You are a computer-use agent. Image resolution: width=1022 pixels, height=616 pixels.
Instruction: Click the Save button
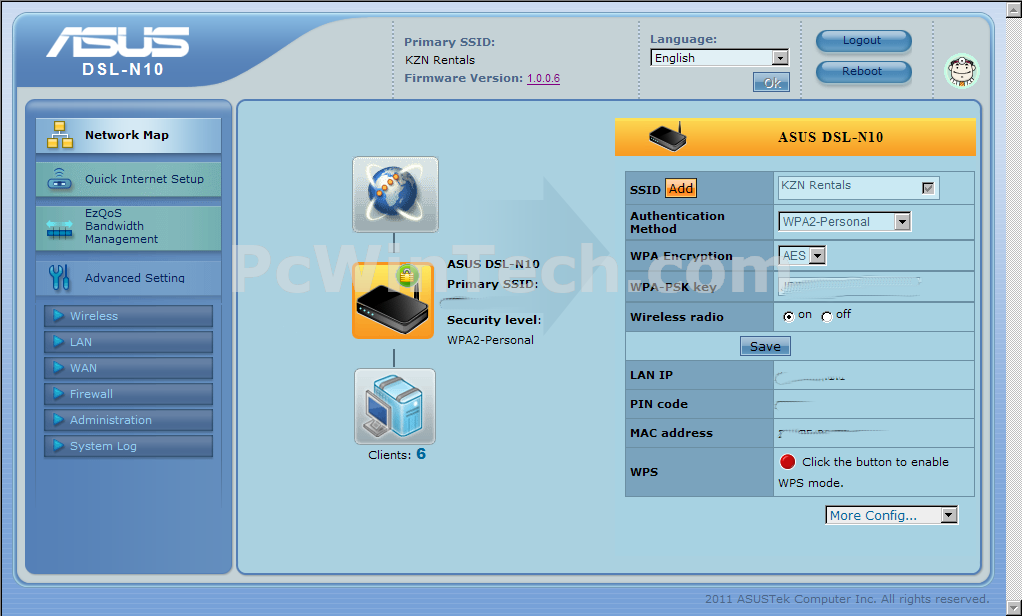point(765,346)
